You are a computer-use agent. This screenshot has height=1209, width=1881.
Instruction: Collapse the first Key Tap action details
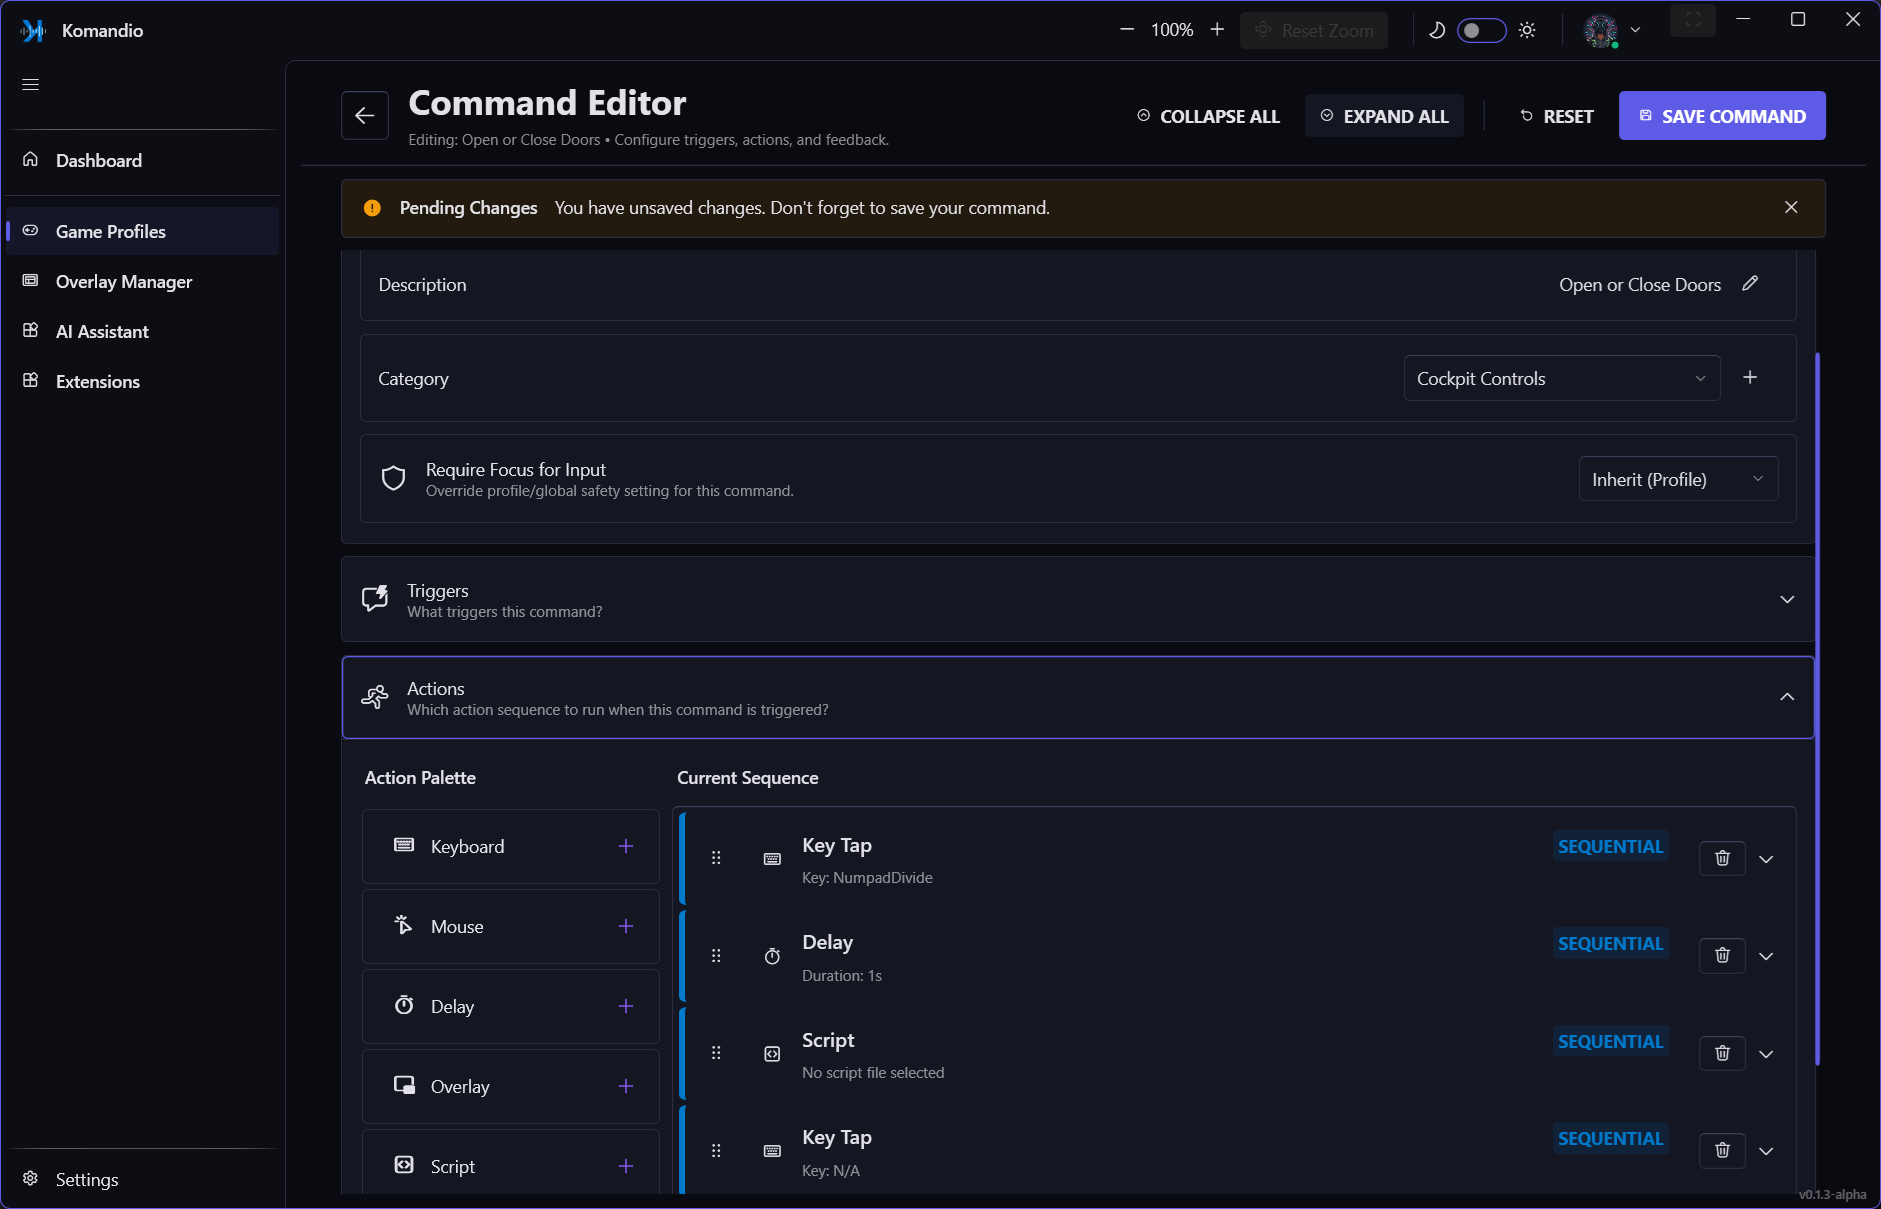[1766, 858]
